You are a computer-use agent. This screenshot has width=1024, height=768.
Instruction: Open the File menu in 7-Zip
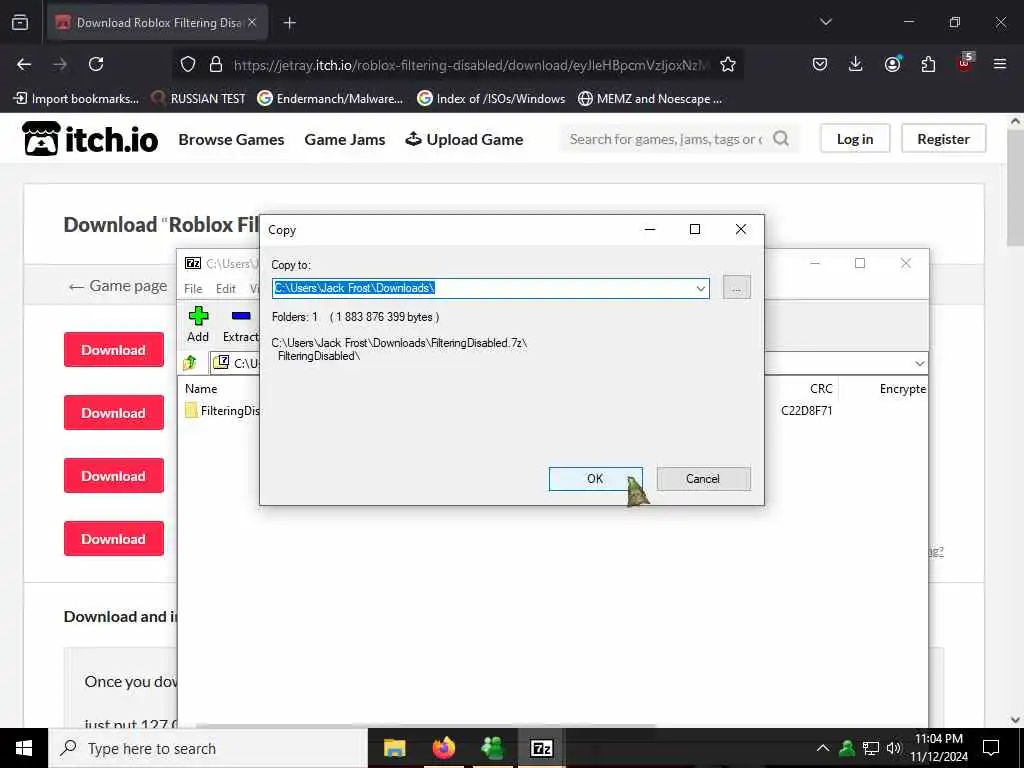tap(193, 289)
